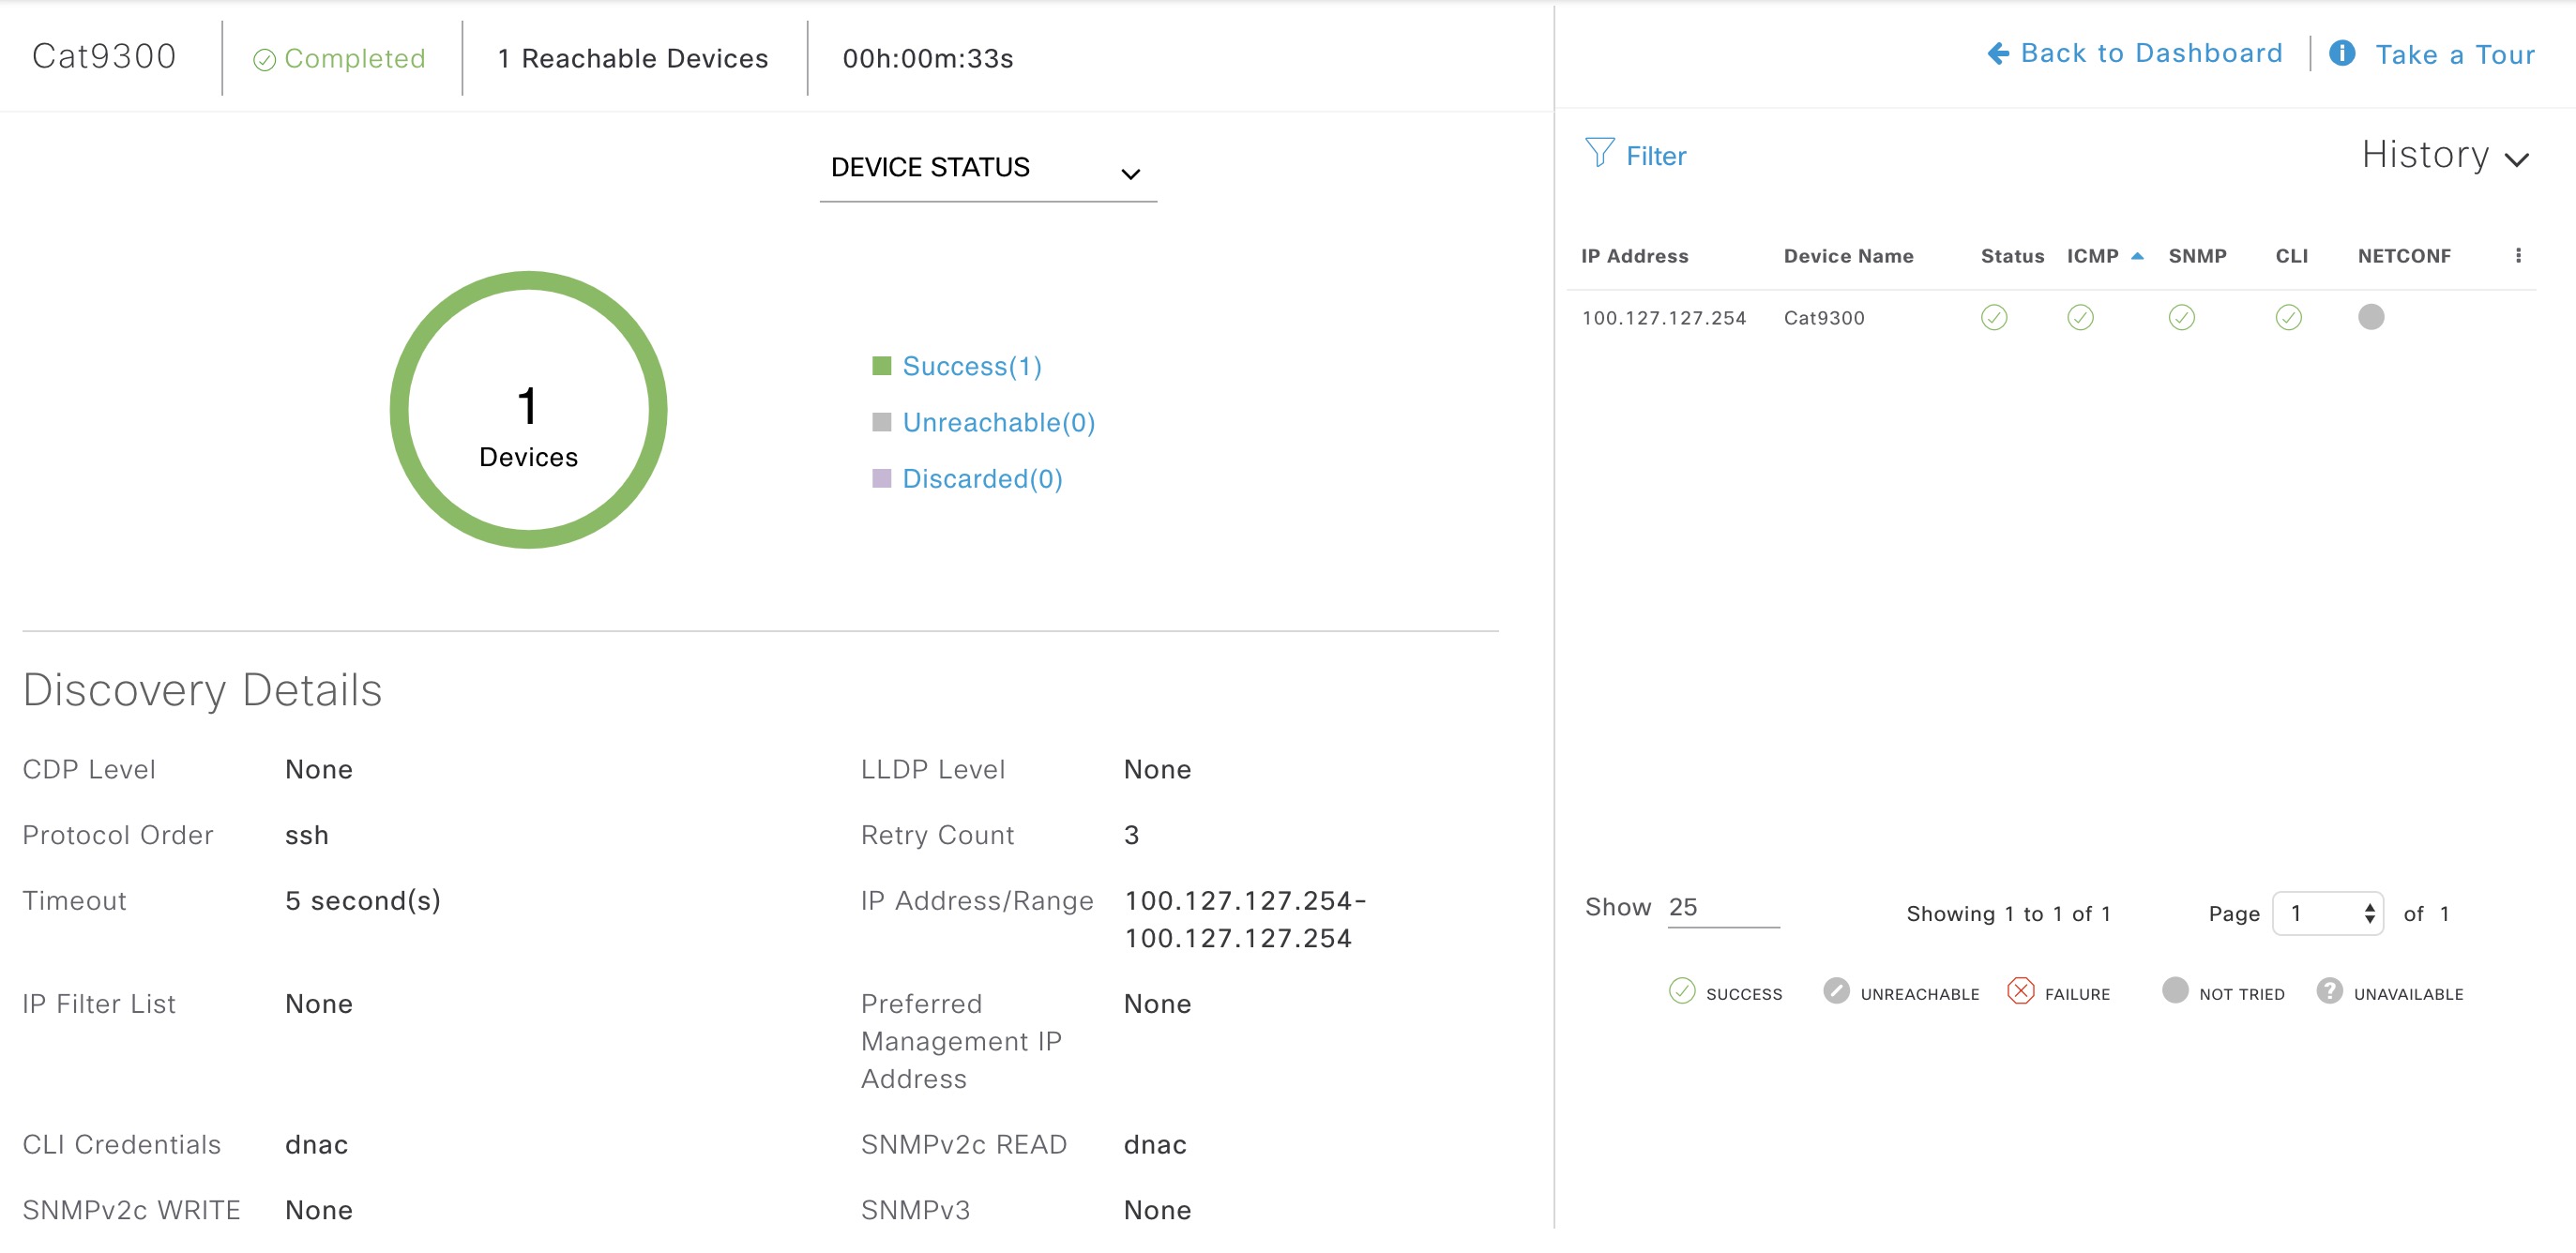The height and width of the screenshot is (1253, 2576).
Task: Click the NOT TRIED legend icon
Action: click(x=2175, y=991)
